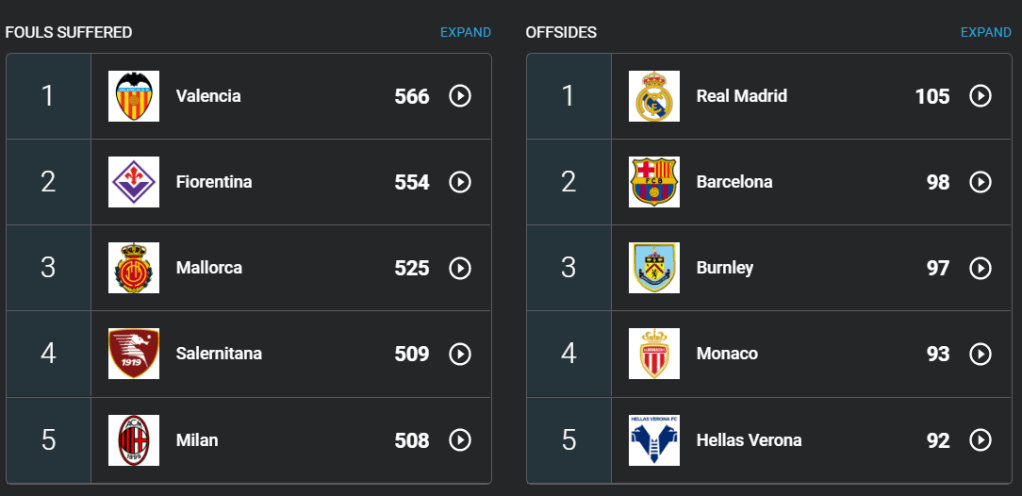Click play icon beside Monaco 93

click(980, 354)
